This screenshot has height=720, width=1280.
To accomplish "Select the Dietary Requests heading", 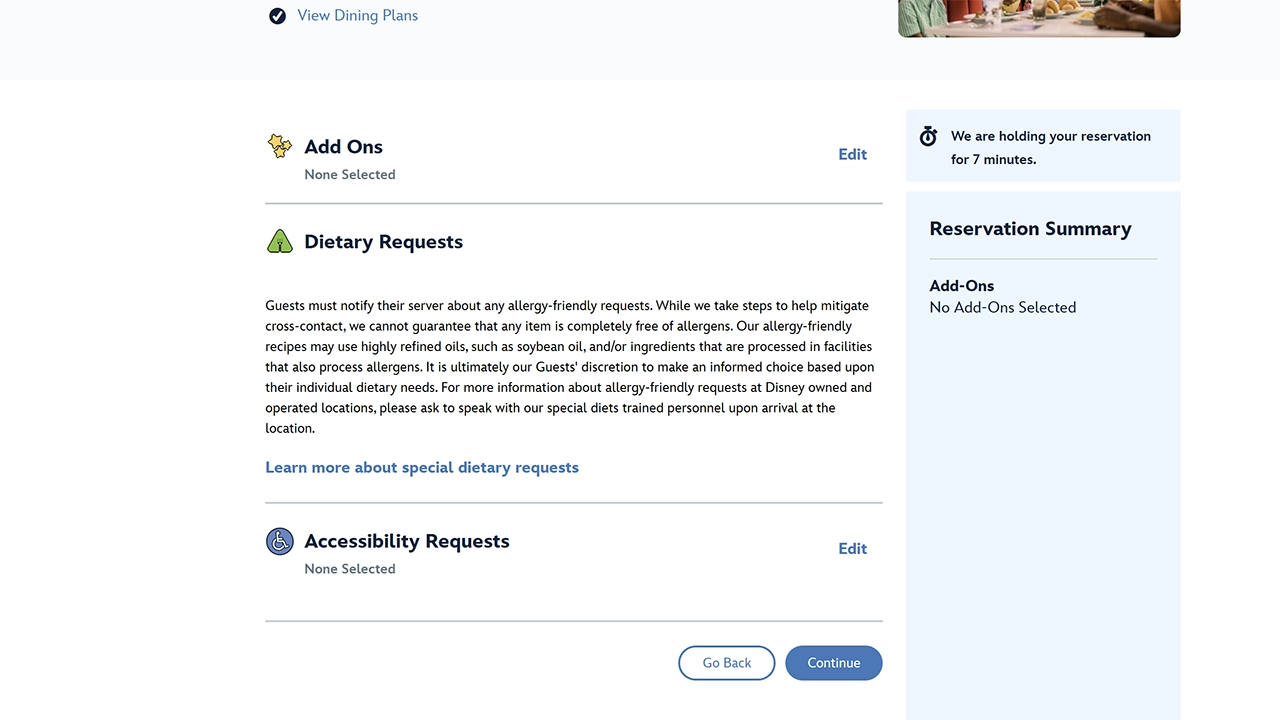I will click(383, 242).
